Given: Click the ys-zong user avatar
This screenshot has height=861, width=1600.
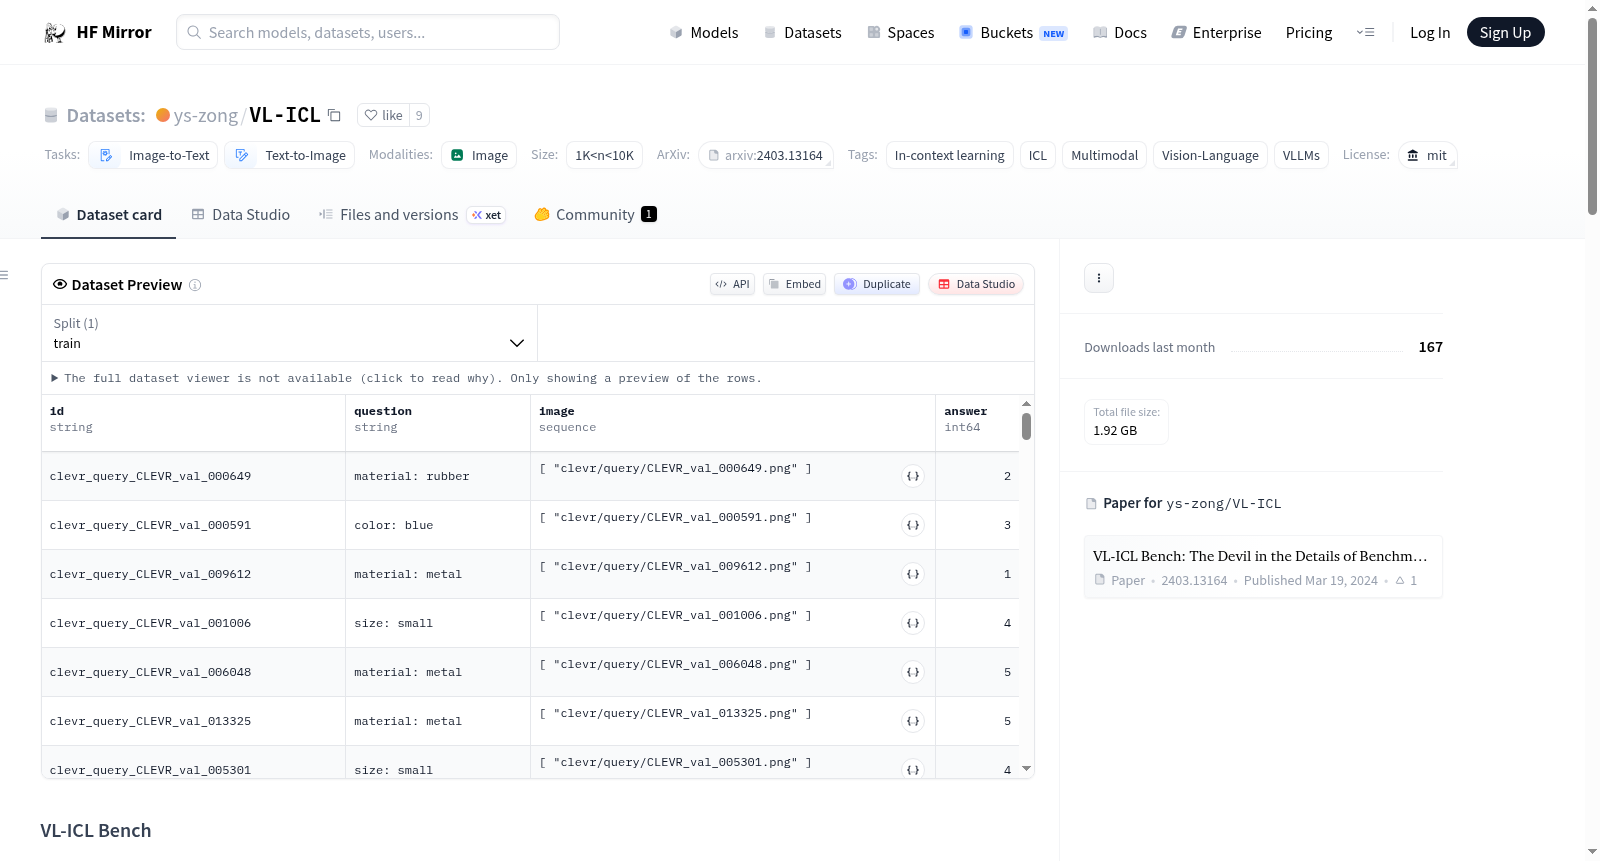Looking at the screenshot, I should pos(163,115).
